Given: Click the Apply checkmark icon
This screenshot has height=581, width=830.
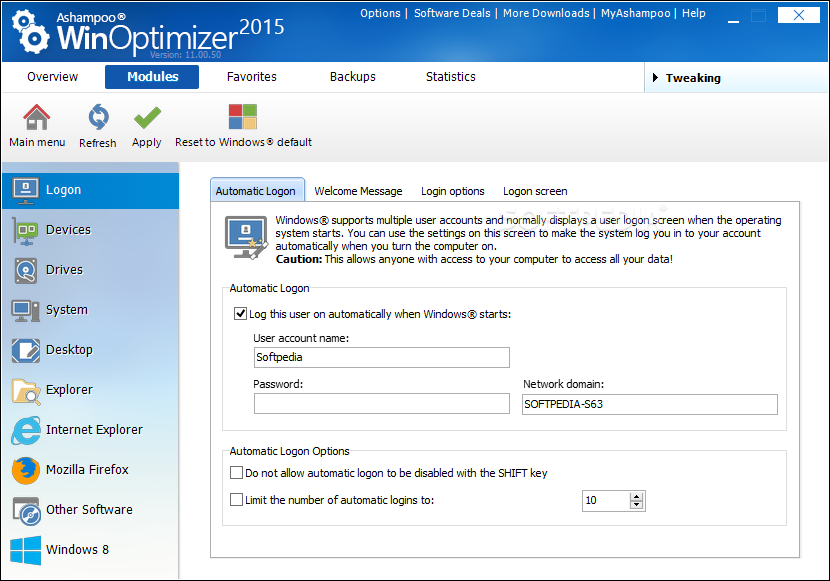Looking at the screenshot, I should point(147,117).
